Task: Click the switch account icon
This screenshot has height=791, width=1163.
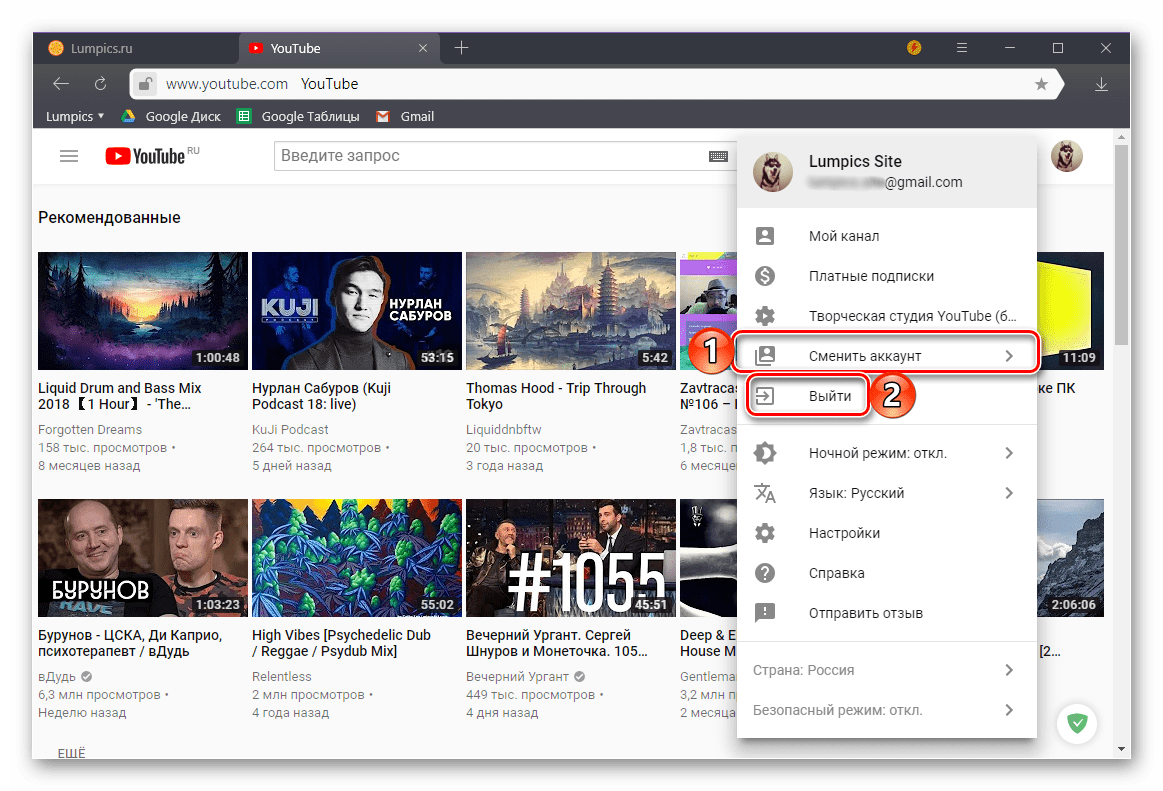Action: click(765, 356)
